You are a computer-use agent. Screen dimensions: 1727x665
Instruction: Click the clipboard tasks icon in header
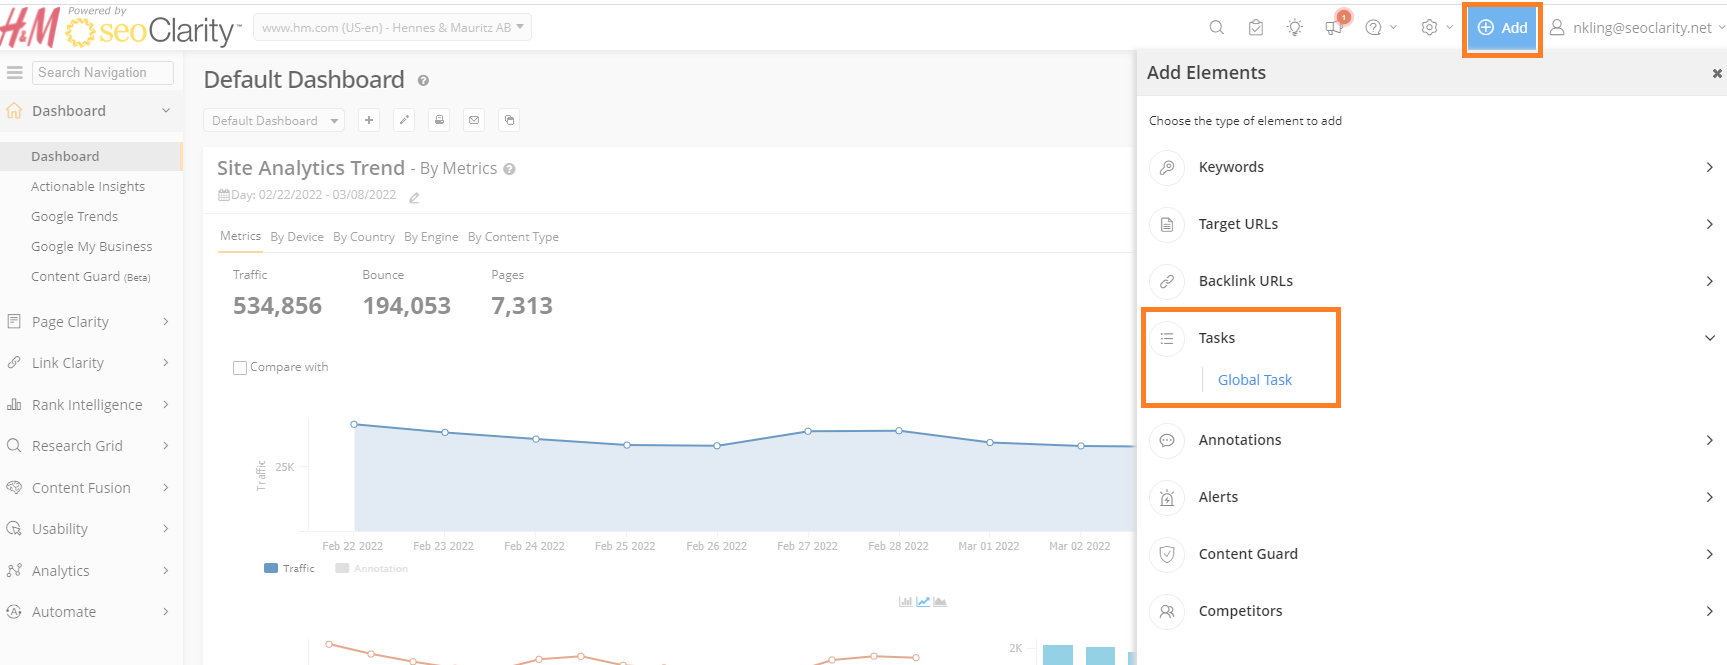point(1256,28)
